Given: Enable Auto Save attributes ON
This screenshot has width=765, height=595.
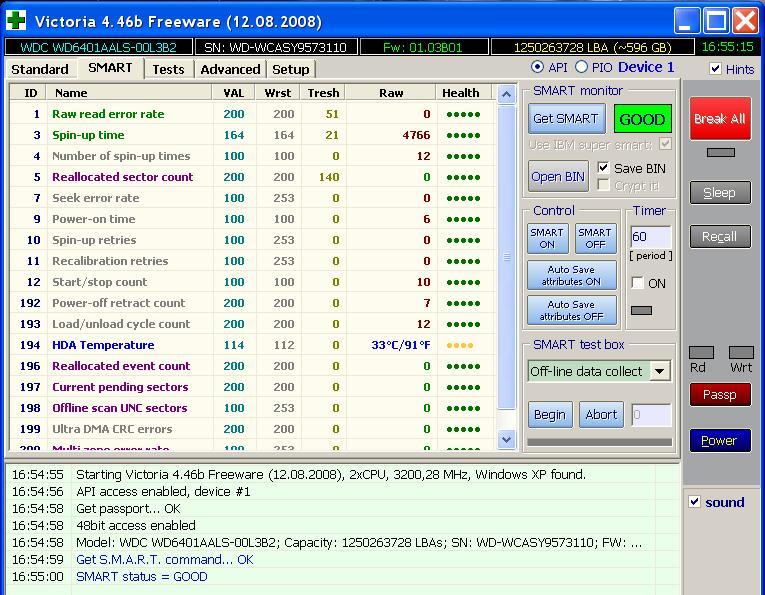Looking at the screenshot, I should [571, 275].
